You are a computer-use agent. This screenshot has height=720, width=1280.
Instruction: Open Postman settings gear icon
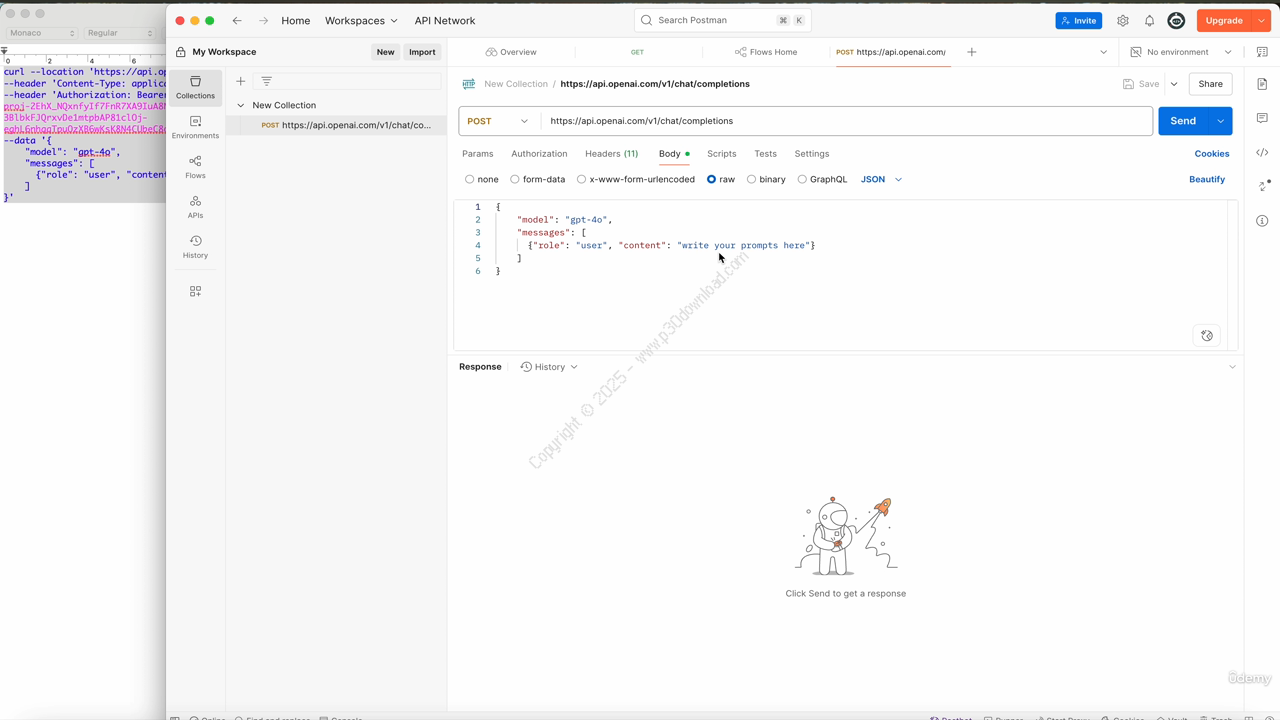(x=1123, y=20)
